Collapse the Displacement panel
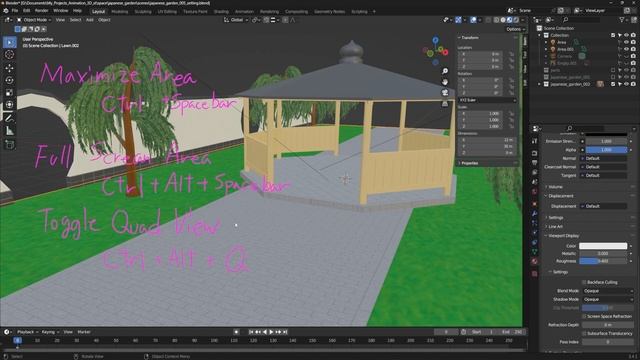Screen dimensions: 640x360 [x=560, y=196]
